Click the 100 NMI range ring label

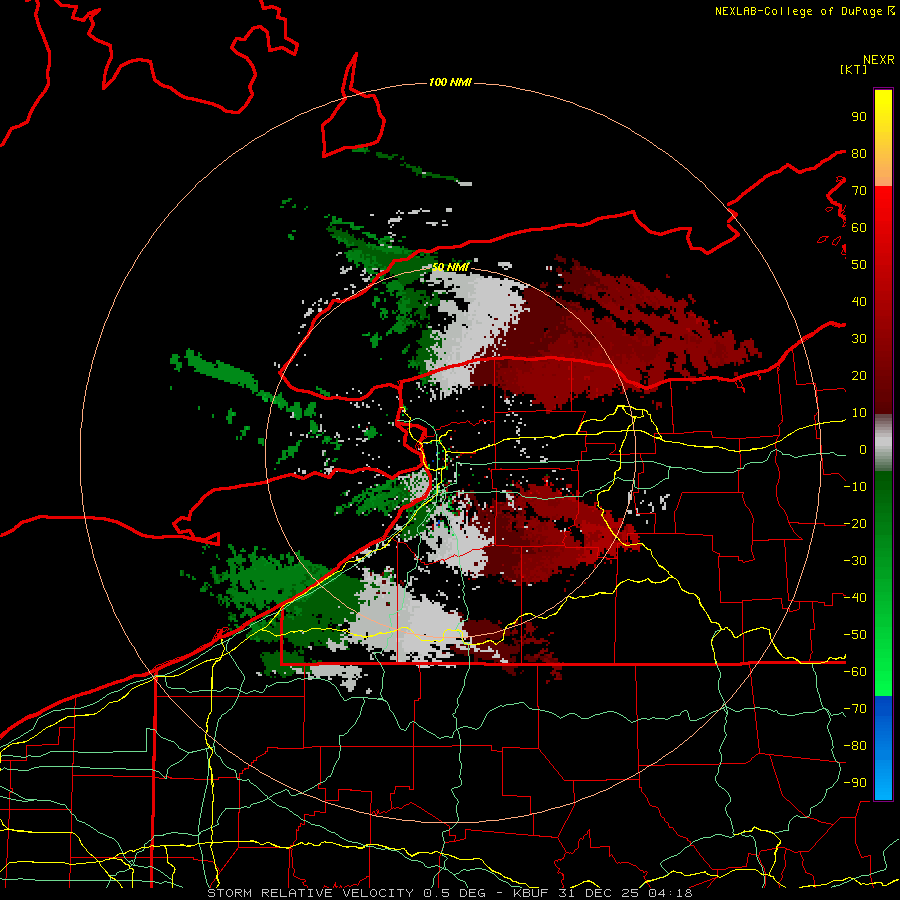(x=450, y=83)
